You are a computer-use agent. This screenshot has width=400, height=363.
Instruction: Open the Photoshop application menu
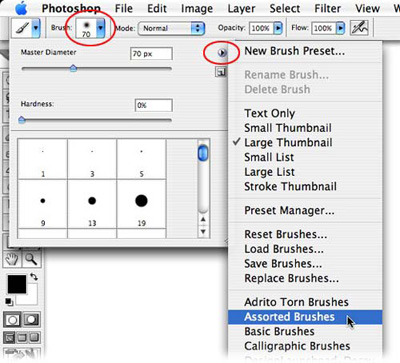tap(71, 8)
